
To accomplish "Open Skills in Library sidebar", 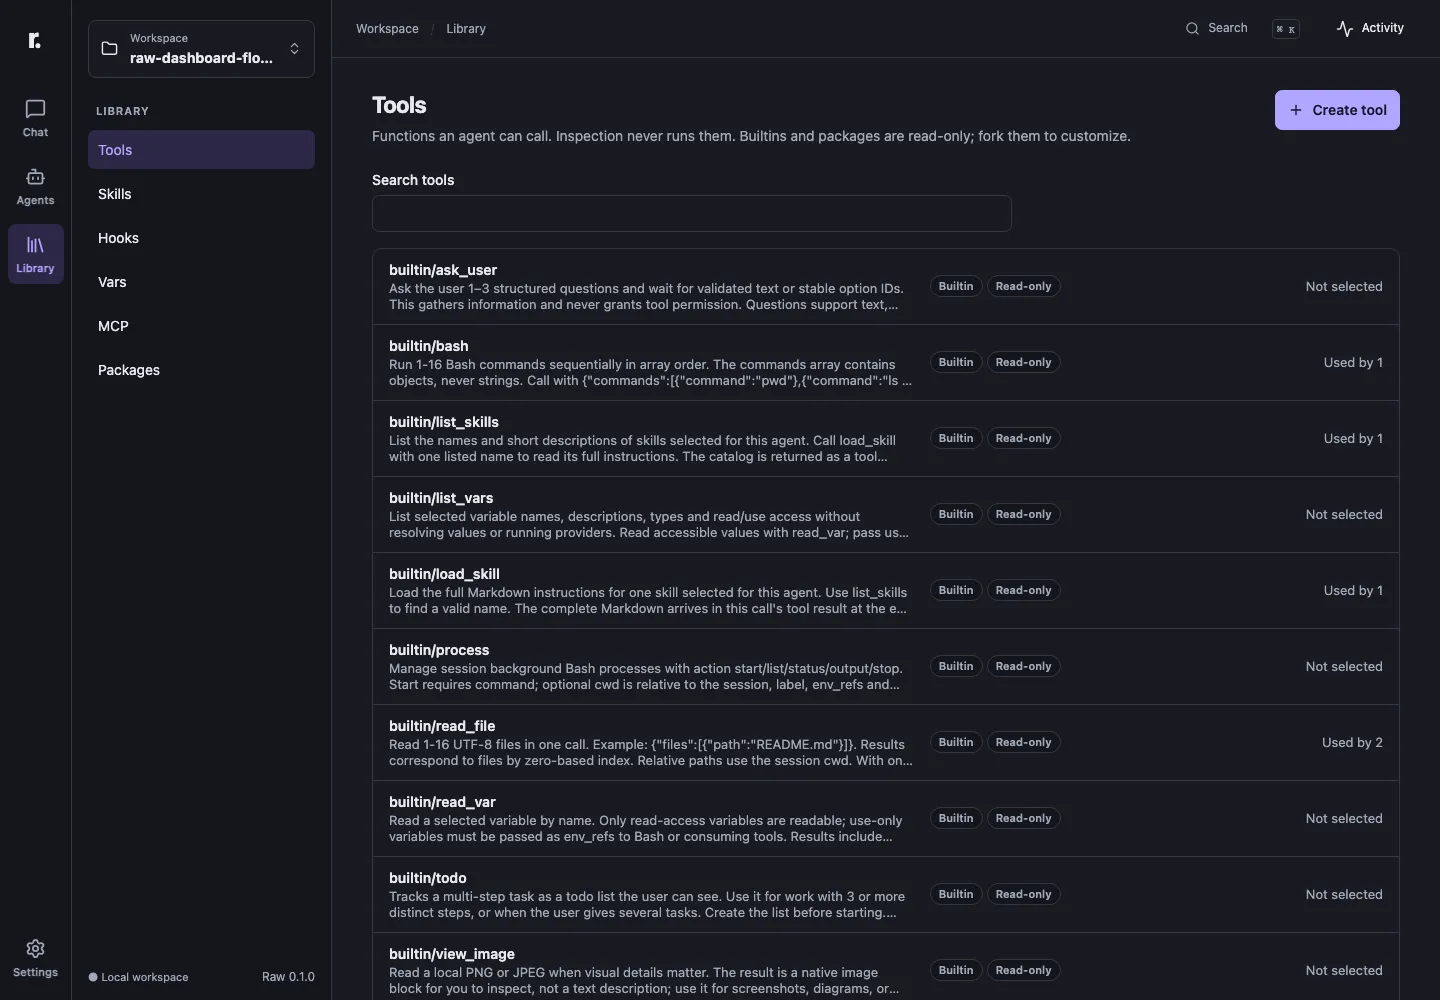I will pos(201,194).
